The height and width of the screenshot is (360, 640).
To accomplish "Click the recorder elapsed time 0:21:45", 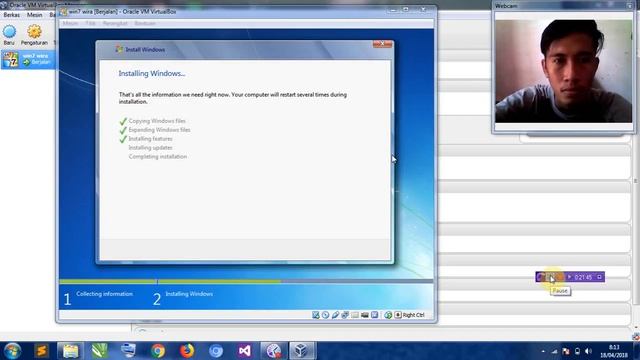I will 583,278.
